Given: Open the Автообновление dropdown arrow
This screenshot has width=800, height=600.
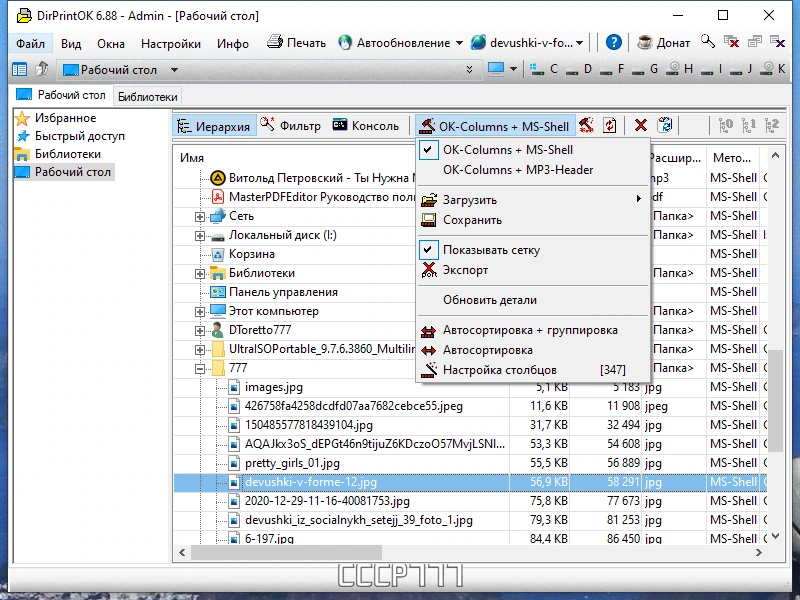Looking at the screenshot, I should pos(459,43).
